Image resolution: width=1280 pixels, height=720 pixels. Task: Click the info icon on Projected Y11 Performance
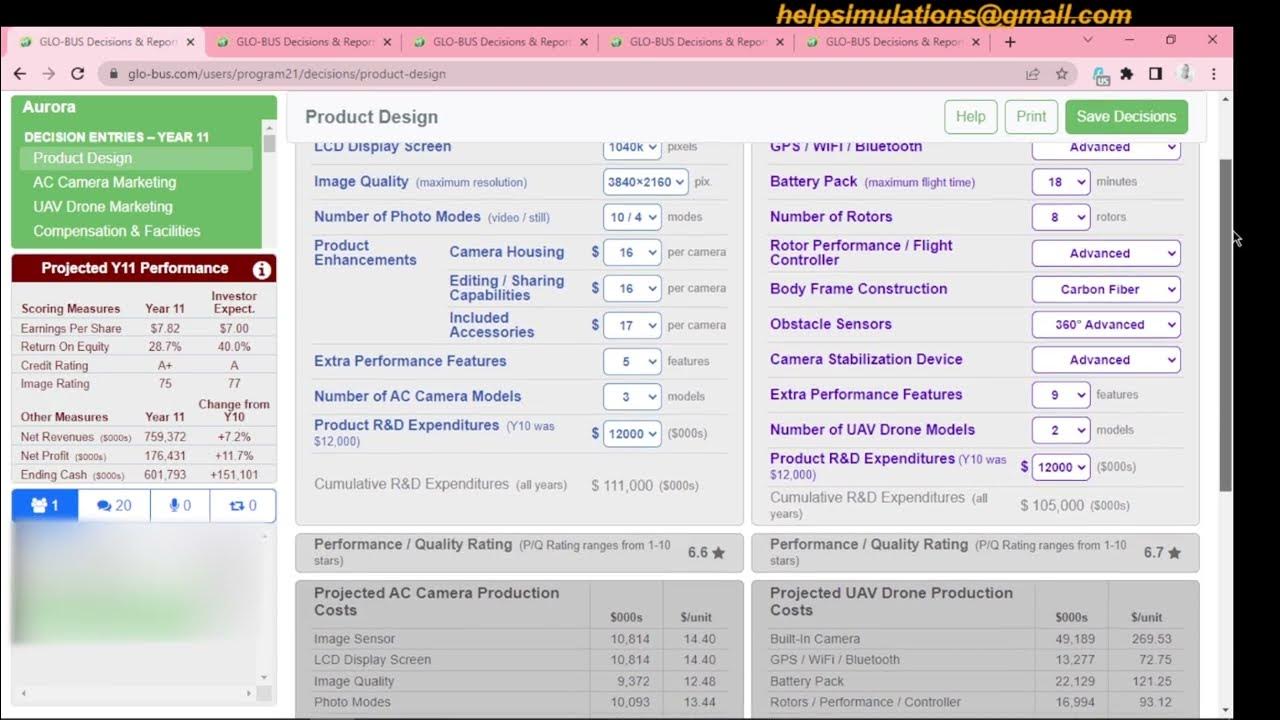262,269
